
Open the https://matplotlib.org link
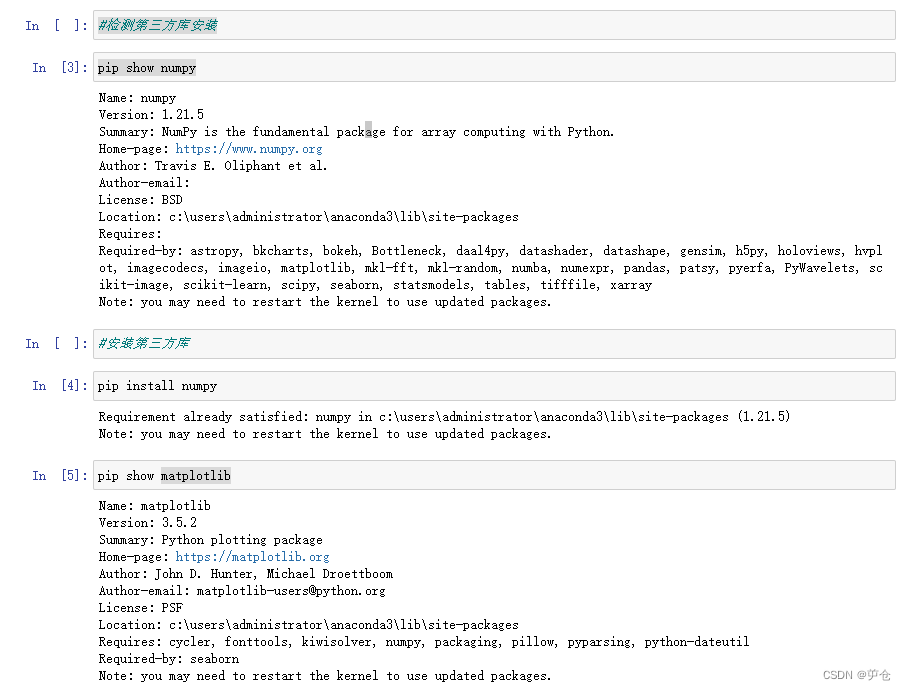click(252, 556)
